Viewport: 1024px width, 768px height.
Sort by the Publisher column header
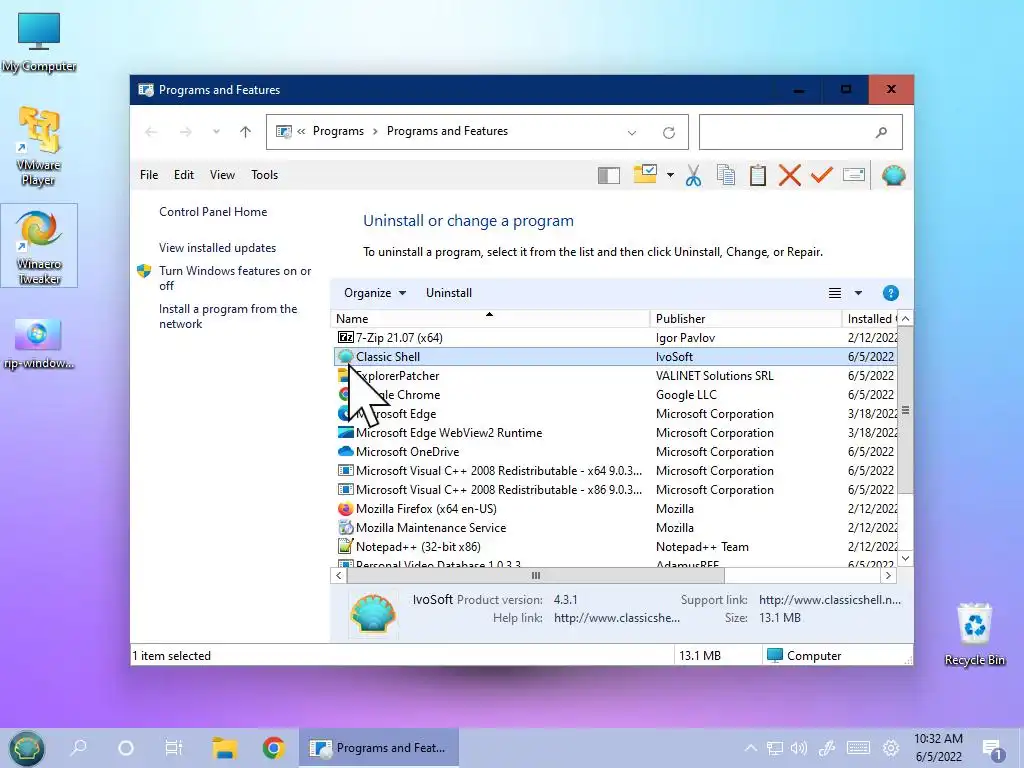point(746,319)
